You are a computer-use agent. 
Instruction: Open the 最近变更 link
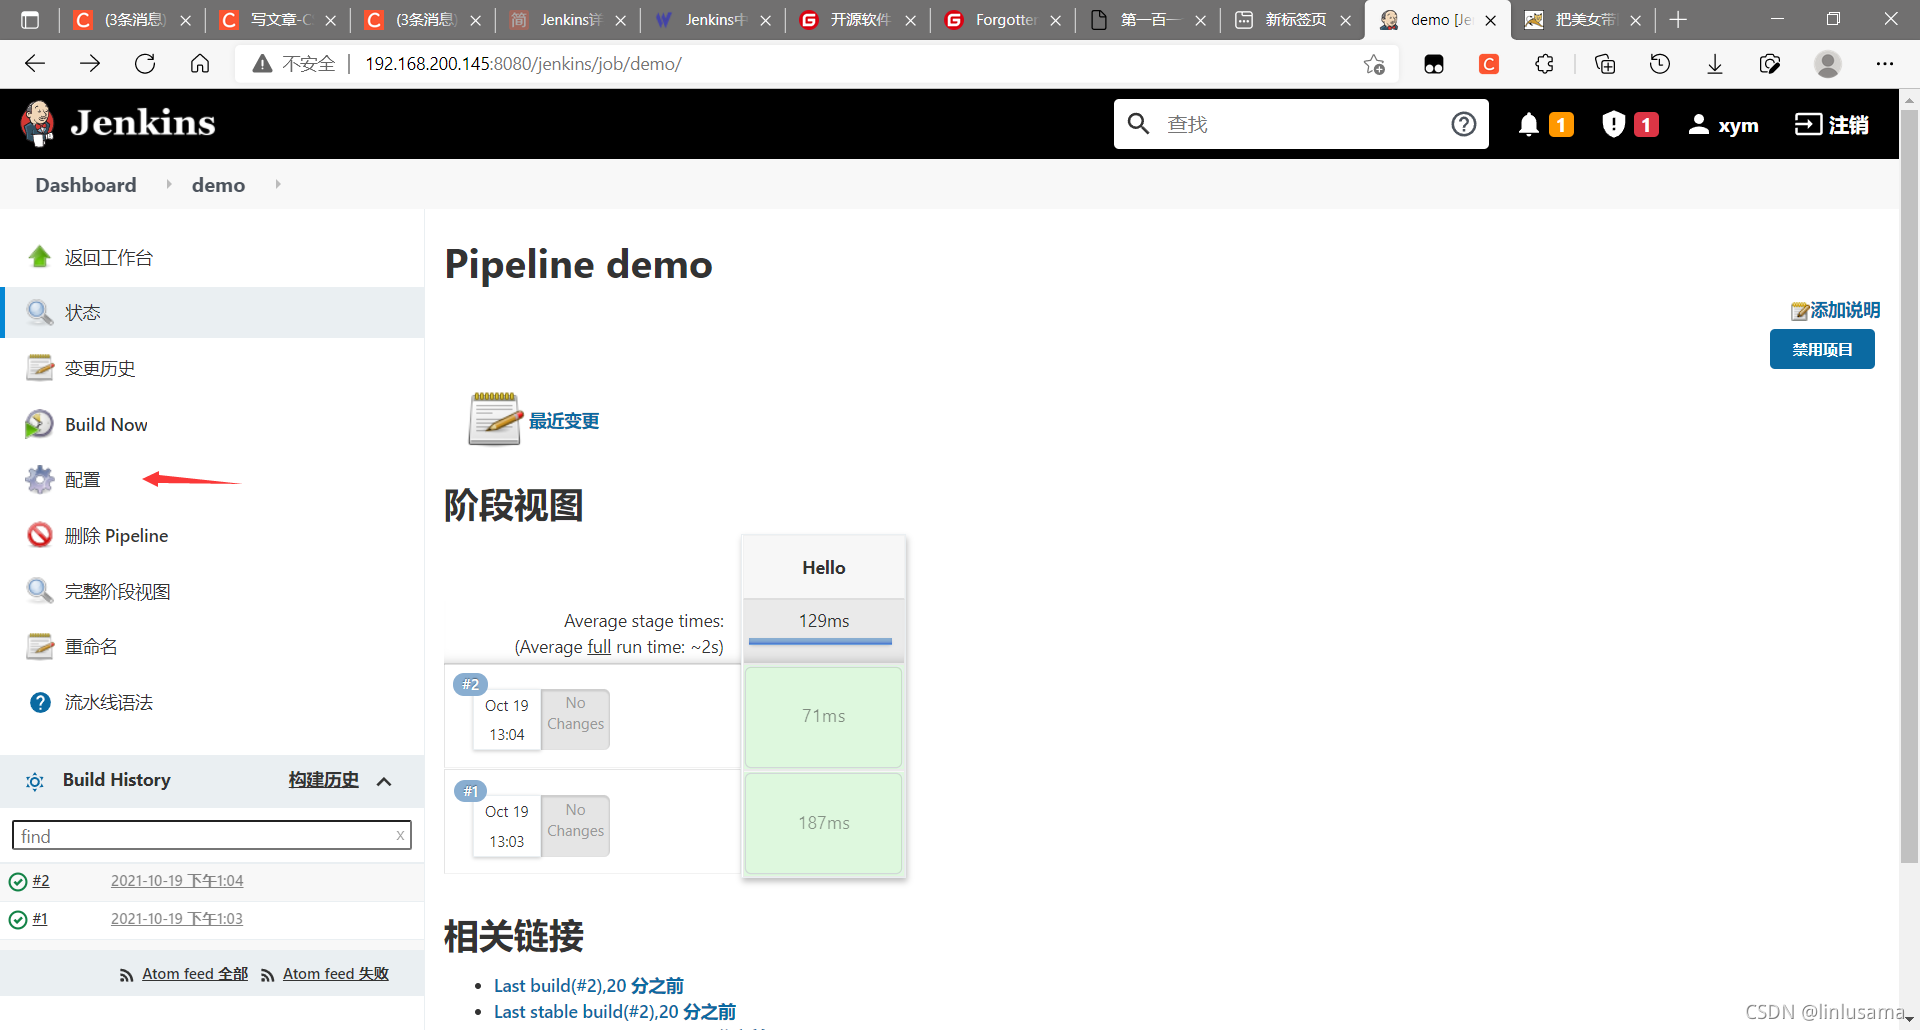point(564,421)
